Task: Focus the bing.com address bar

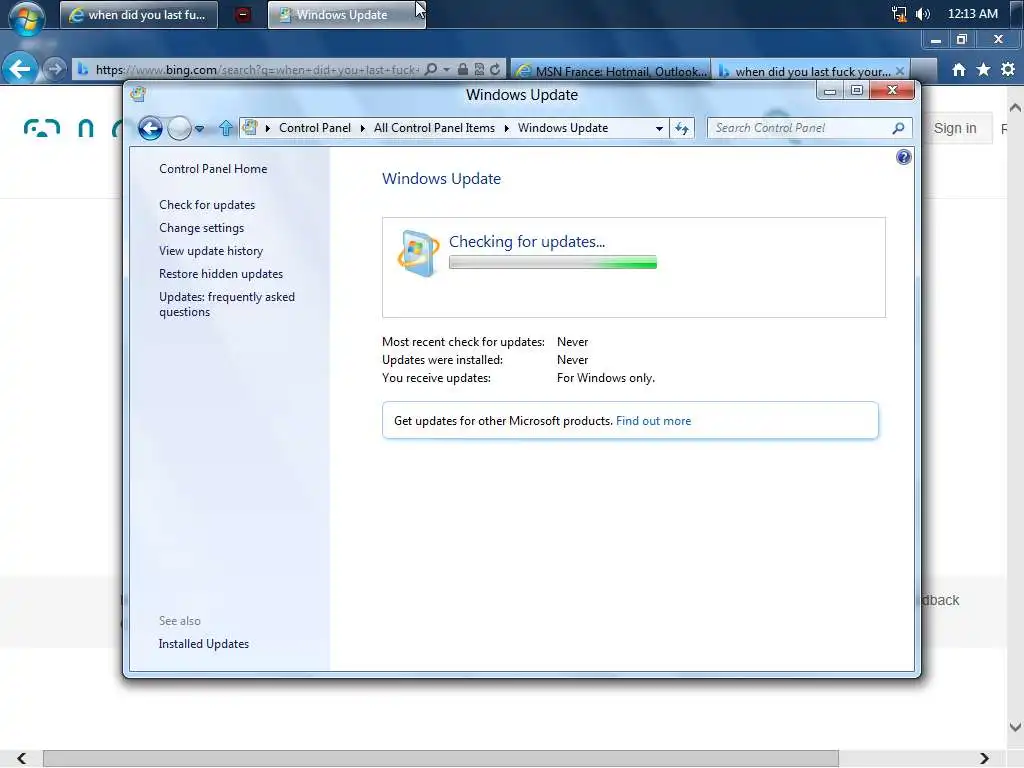Action: tap(256, 69)
